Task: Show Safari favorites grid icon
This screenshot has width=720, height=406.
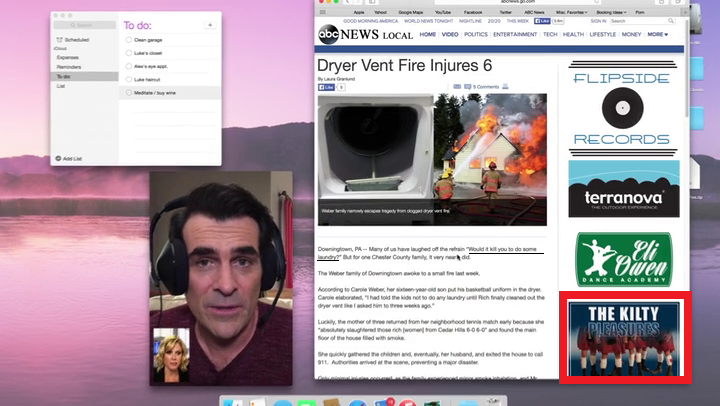Action: (323, 12)
